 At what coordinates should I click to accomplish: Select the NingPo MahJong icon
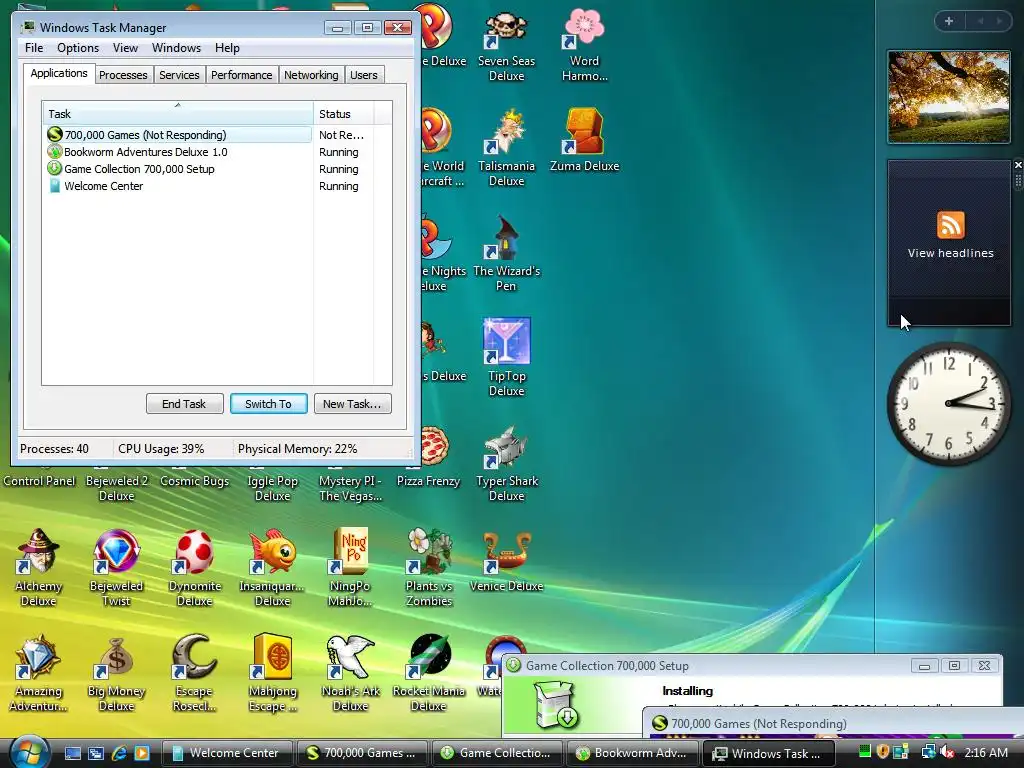click(x=350, y=569)
